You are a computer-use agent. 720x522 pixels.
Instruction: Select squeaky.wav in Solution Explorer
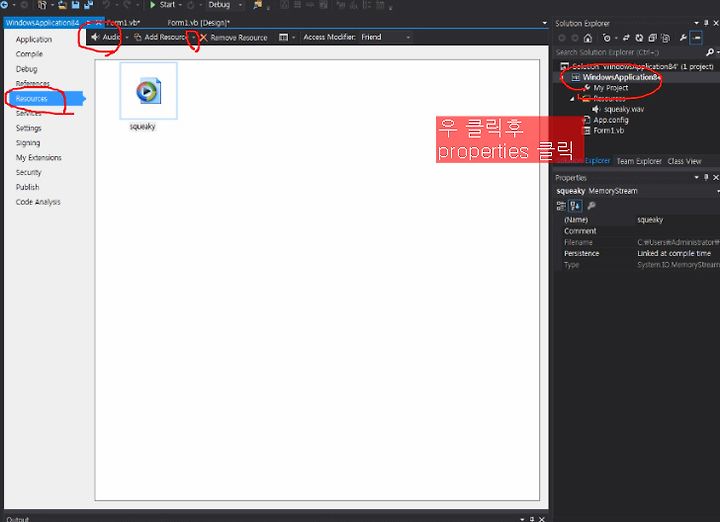(x=619, y=109)
